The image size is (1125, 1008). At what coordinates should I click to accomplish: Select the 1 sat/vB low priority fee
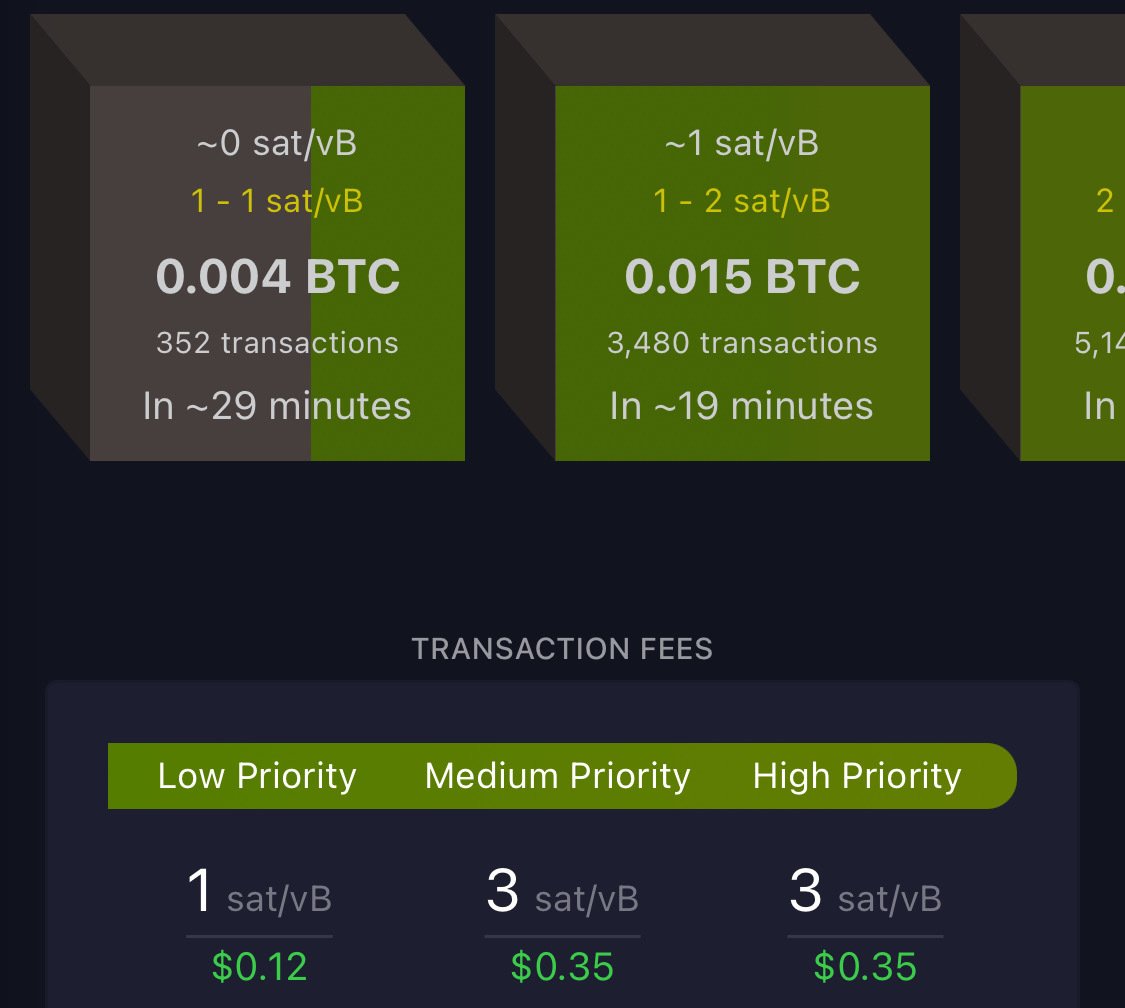(x=259, y=891)
